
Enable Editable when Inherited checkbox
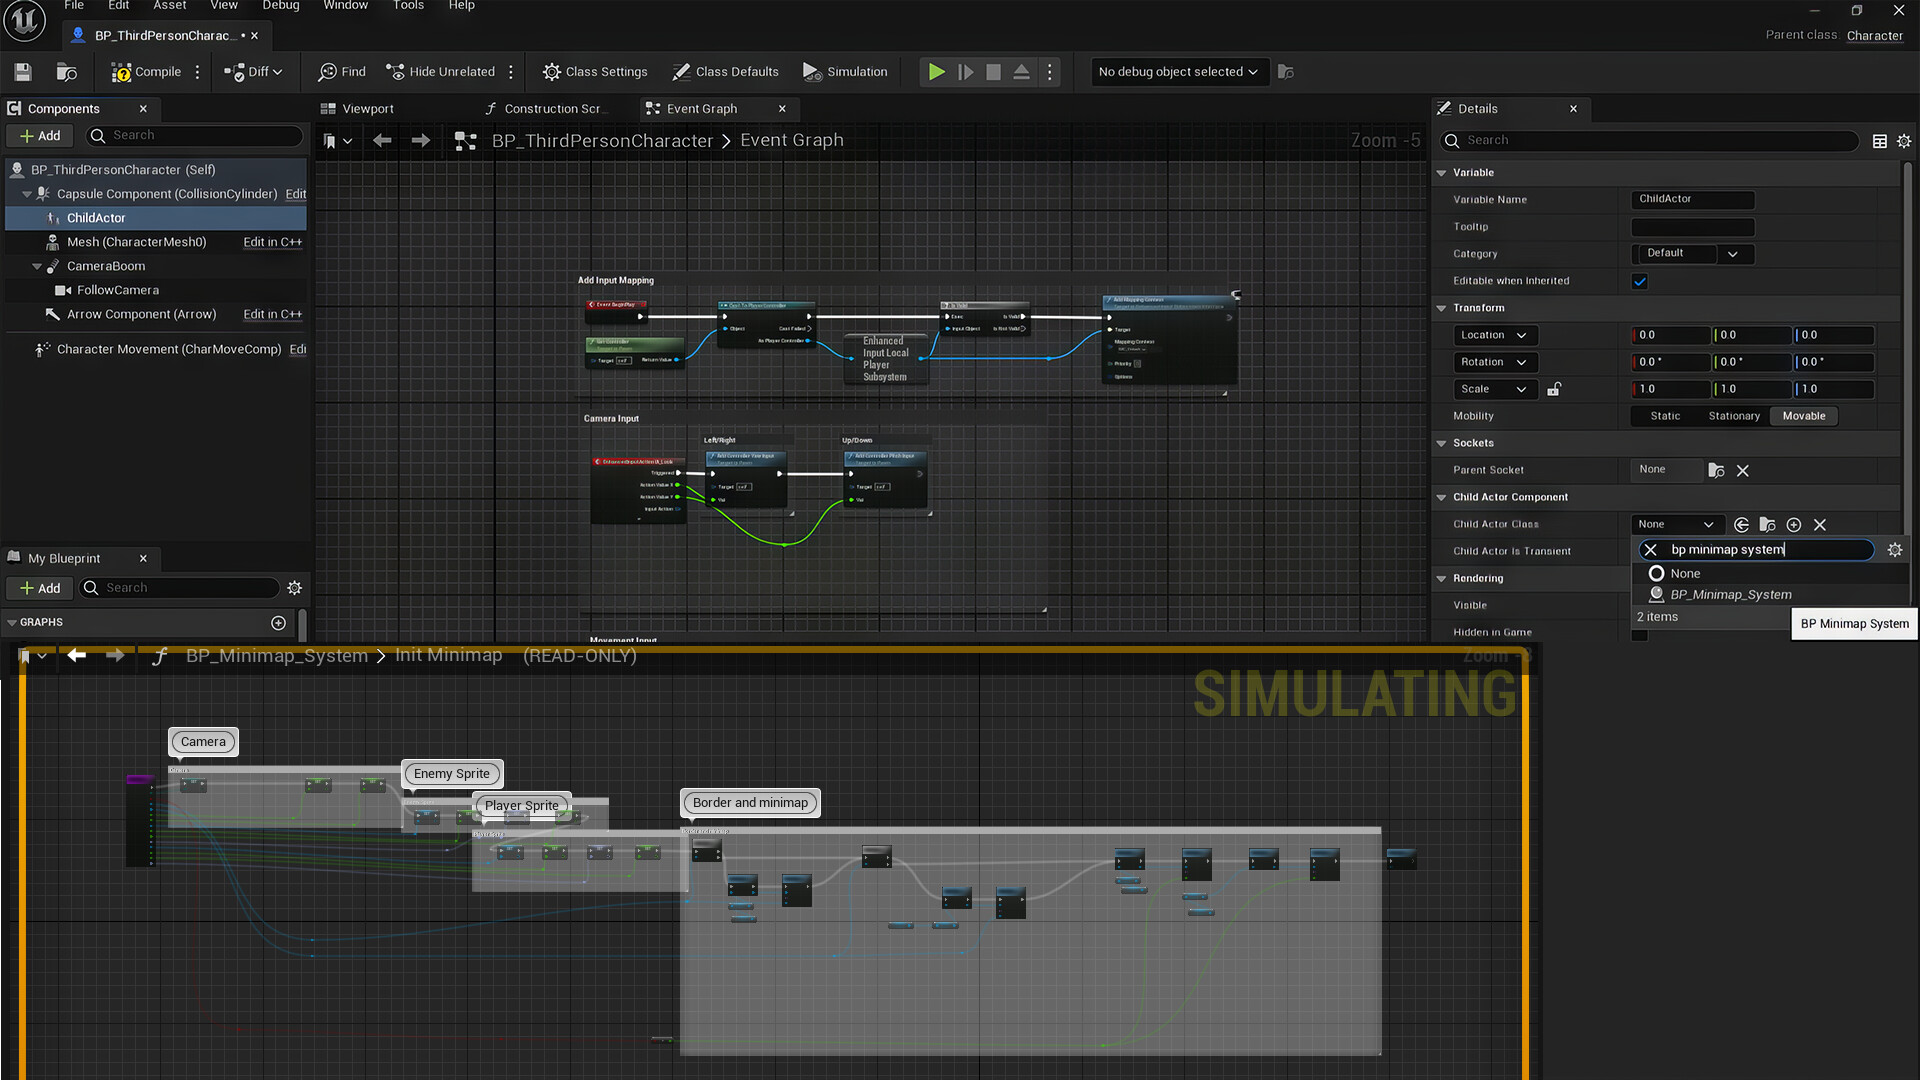tap(1639, 281)
